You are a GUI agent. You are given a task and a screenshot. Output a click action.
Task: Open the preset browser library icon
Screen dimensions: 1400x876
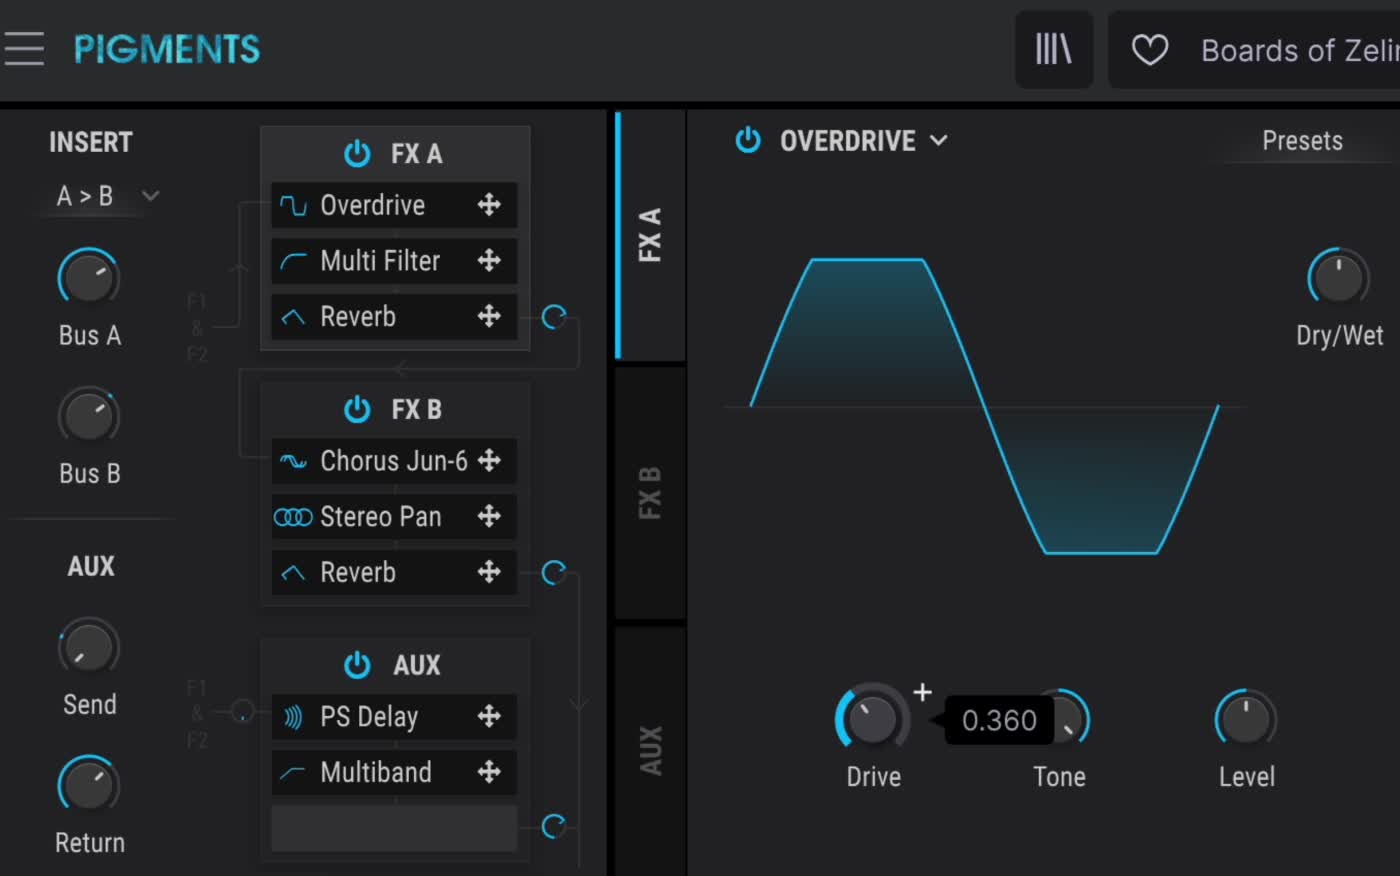[1053, 49]
